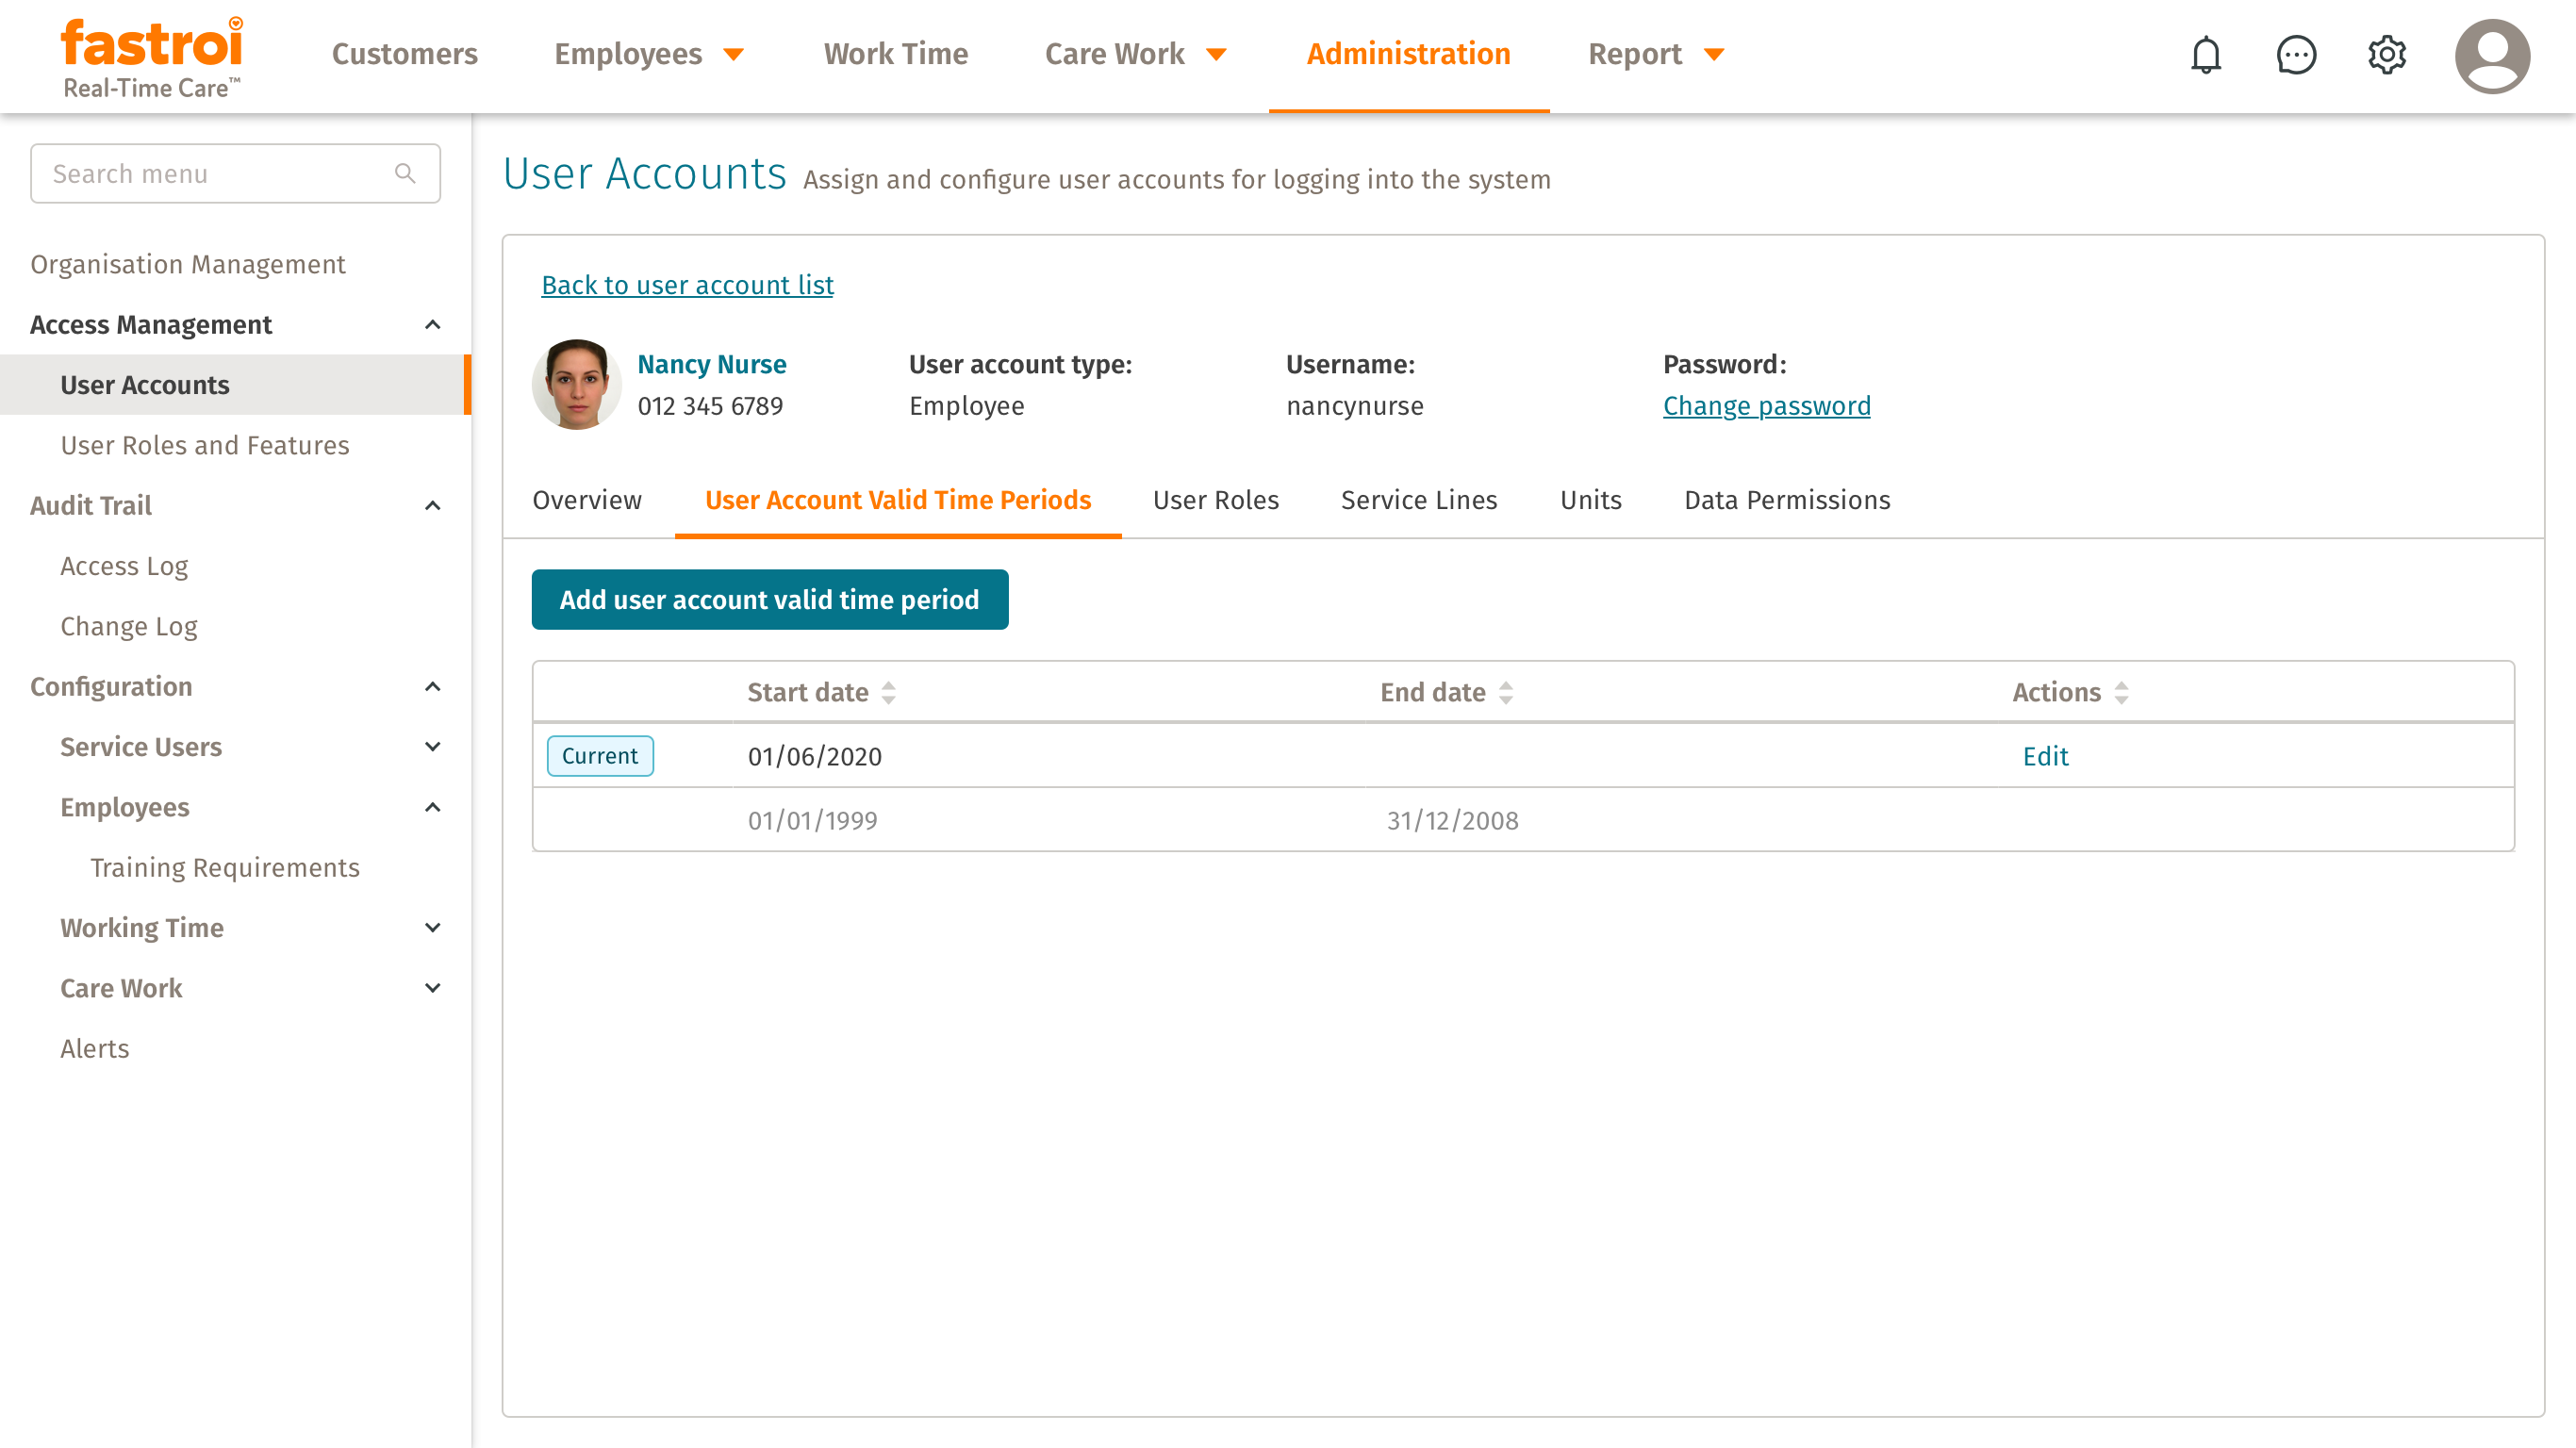Screen dimensions: 2576x1448
Task: Switch to the Overview tab
Action: (x=587, y=500)
